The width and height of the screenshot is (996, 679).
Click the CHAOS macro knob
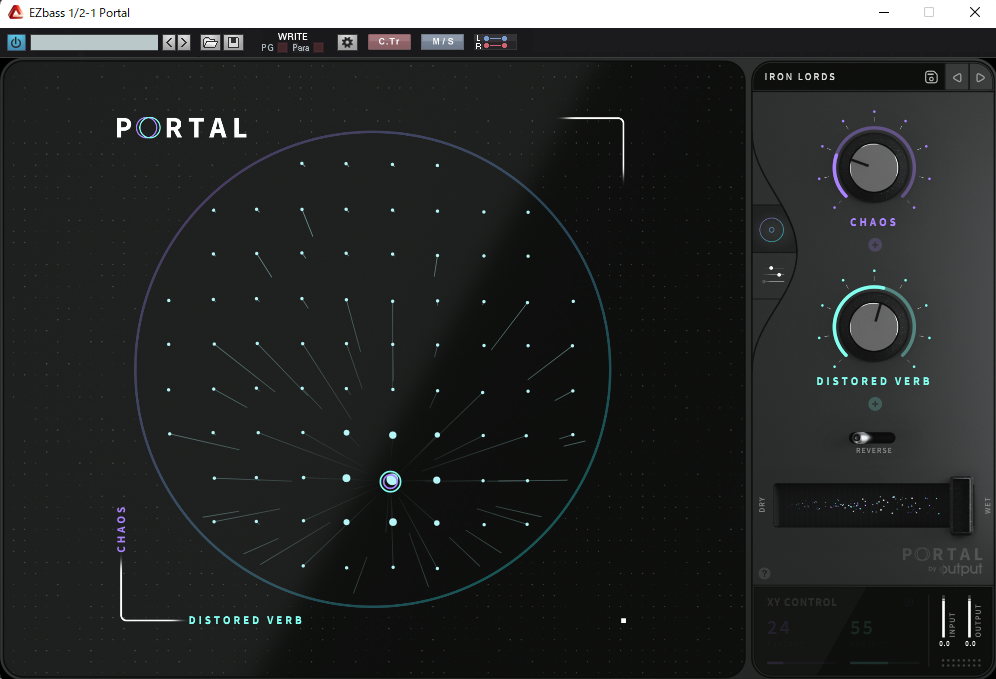point(874,168)
